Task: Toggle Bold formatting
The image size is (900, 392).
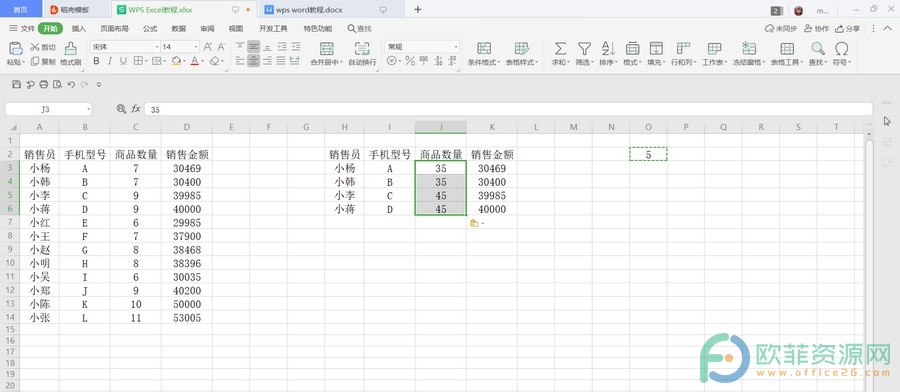Action: click(96, 61)
